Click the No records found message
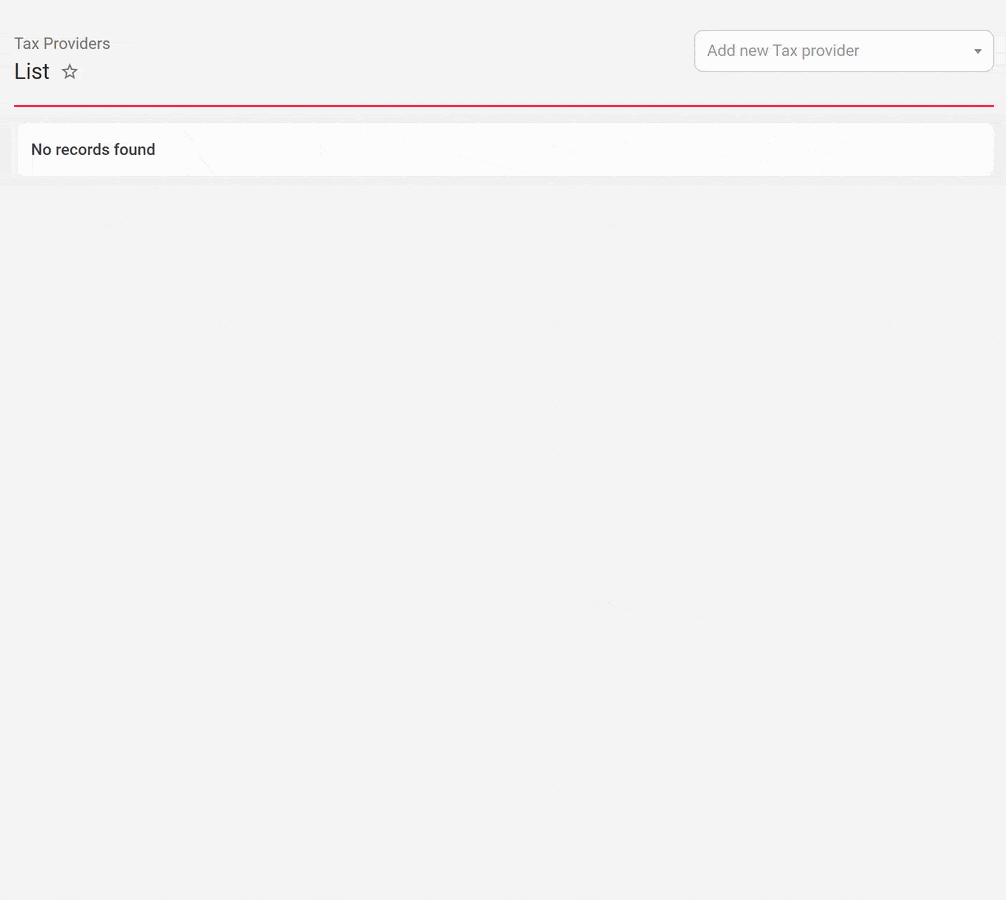1006x900 pixels. [93, 149]
